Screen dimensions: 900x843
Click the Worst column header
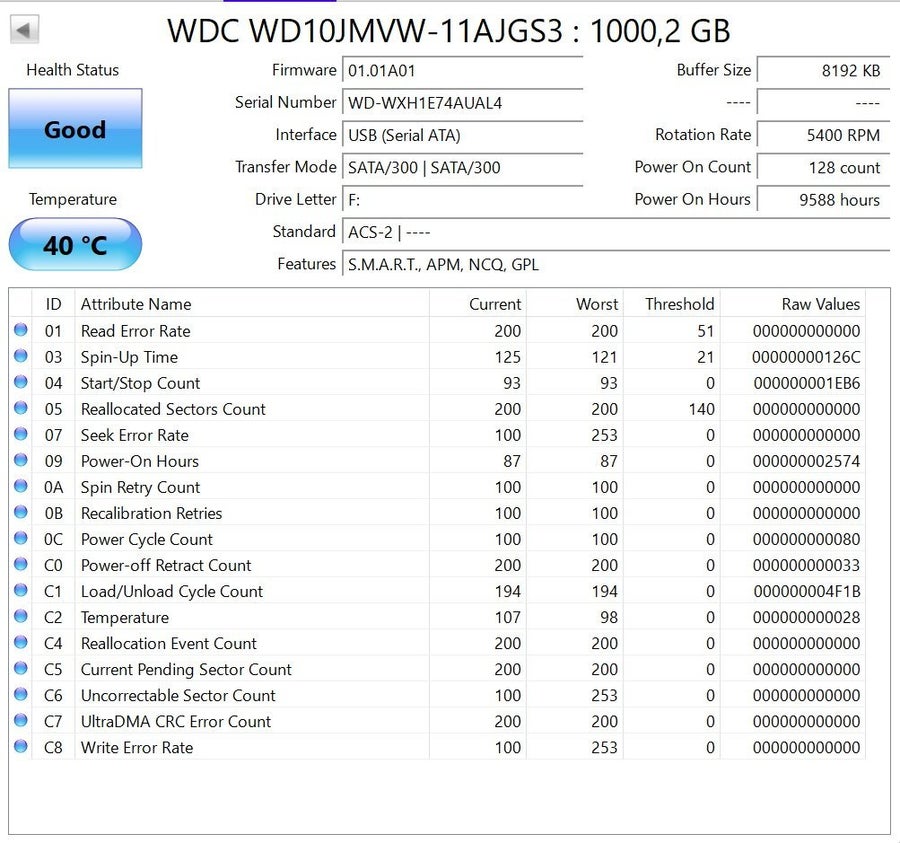coord(575,304)
